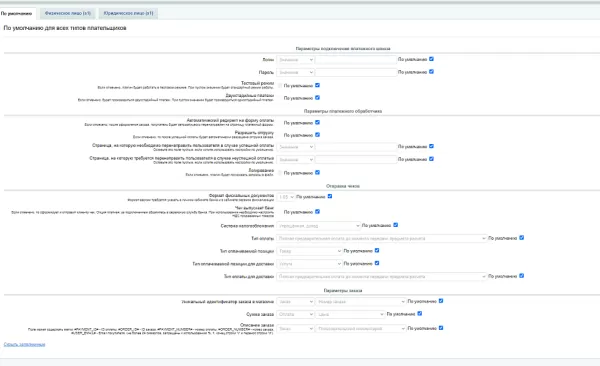Switch to the Физическое лицо (s1) tab

(68, 13)
